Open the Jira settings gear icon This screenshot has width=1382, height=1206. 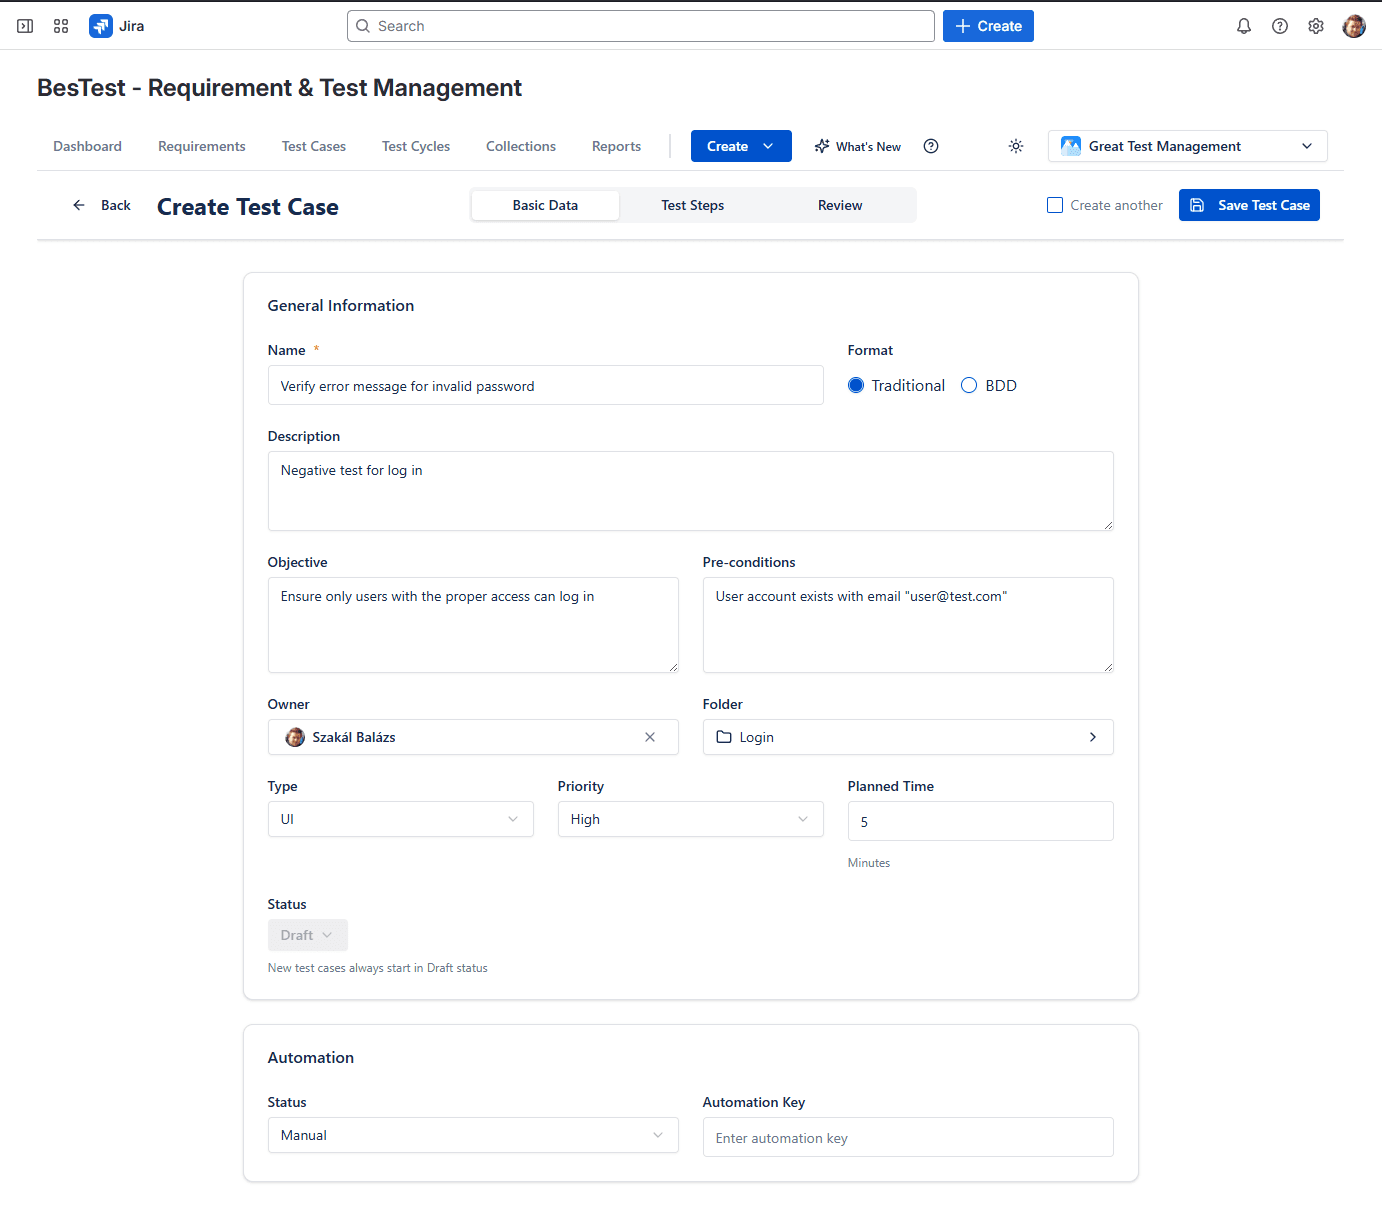(x=1316, y=25)
